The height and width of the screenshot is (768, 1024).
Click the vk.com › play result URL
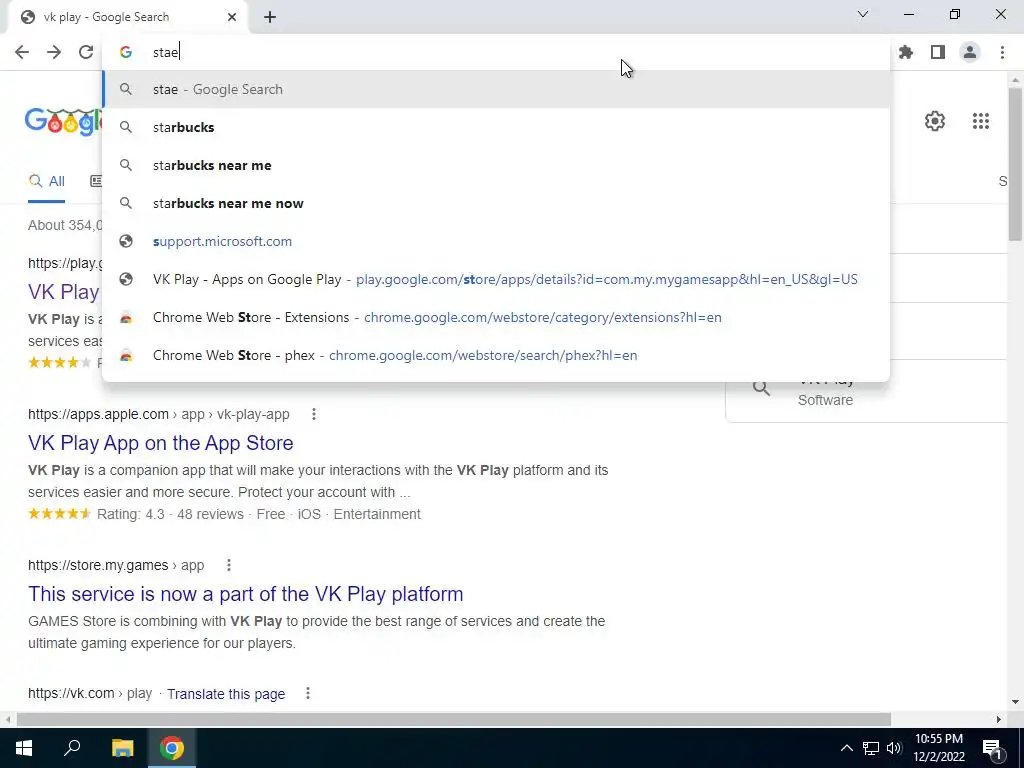pos(90,694)
